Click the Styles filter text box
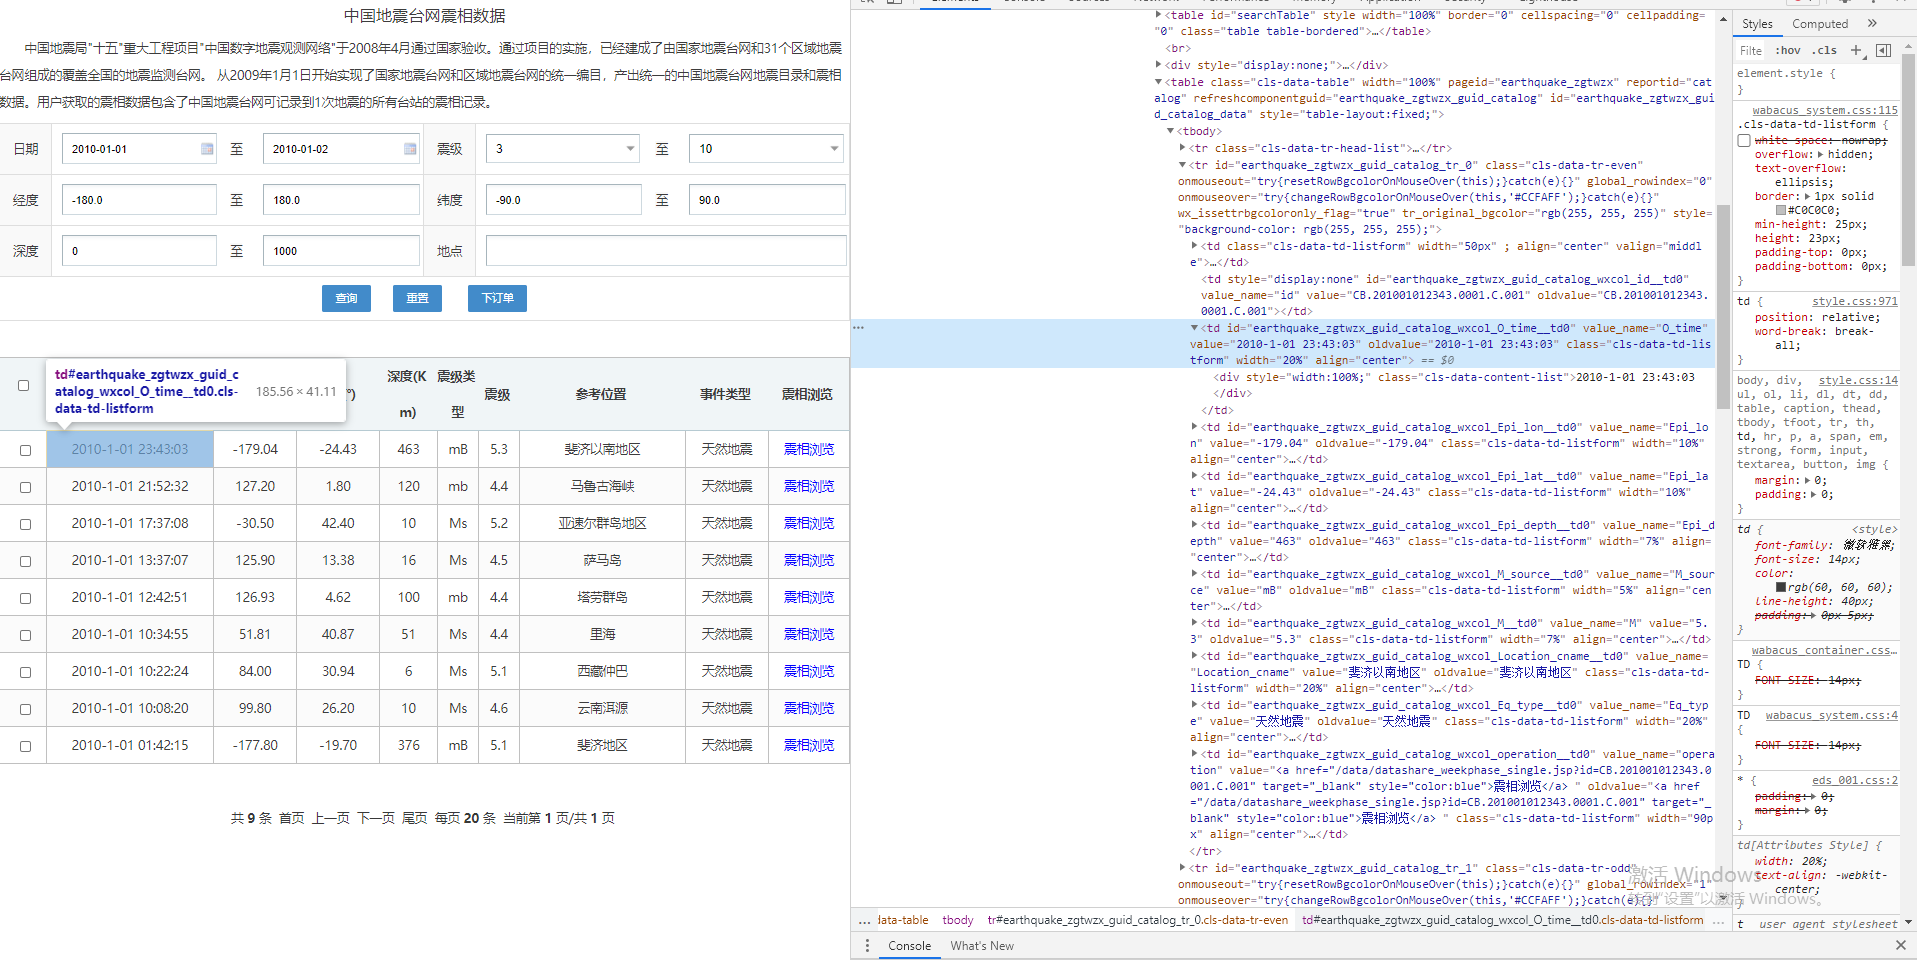Image resolution: width=1917 pixels, height=960 pixels. (1752, 50)
